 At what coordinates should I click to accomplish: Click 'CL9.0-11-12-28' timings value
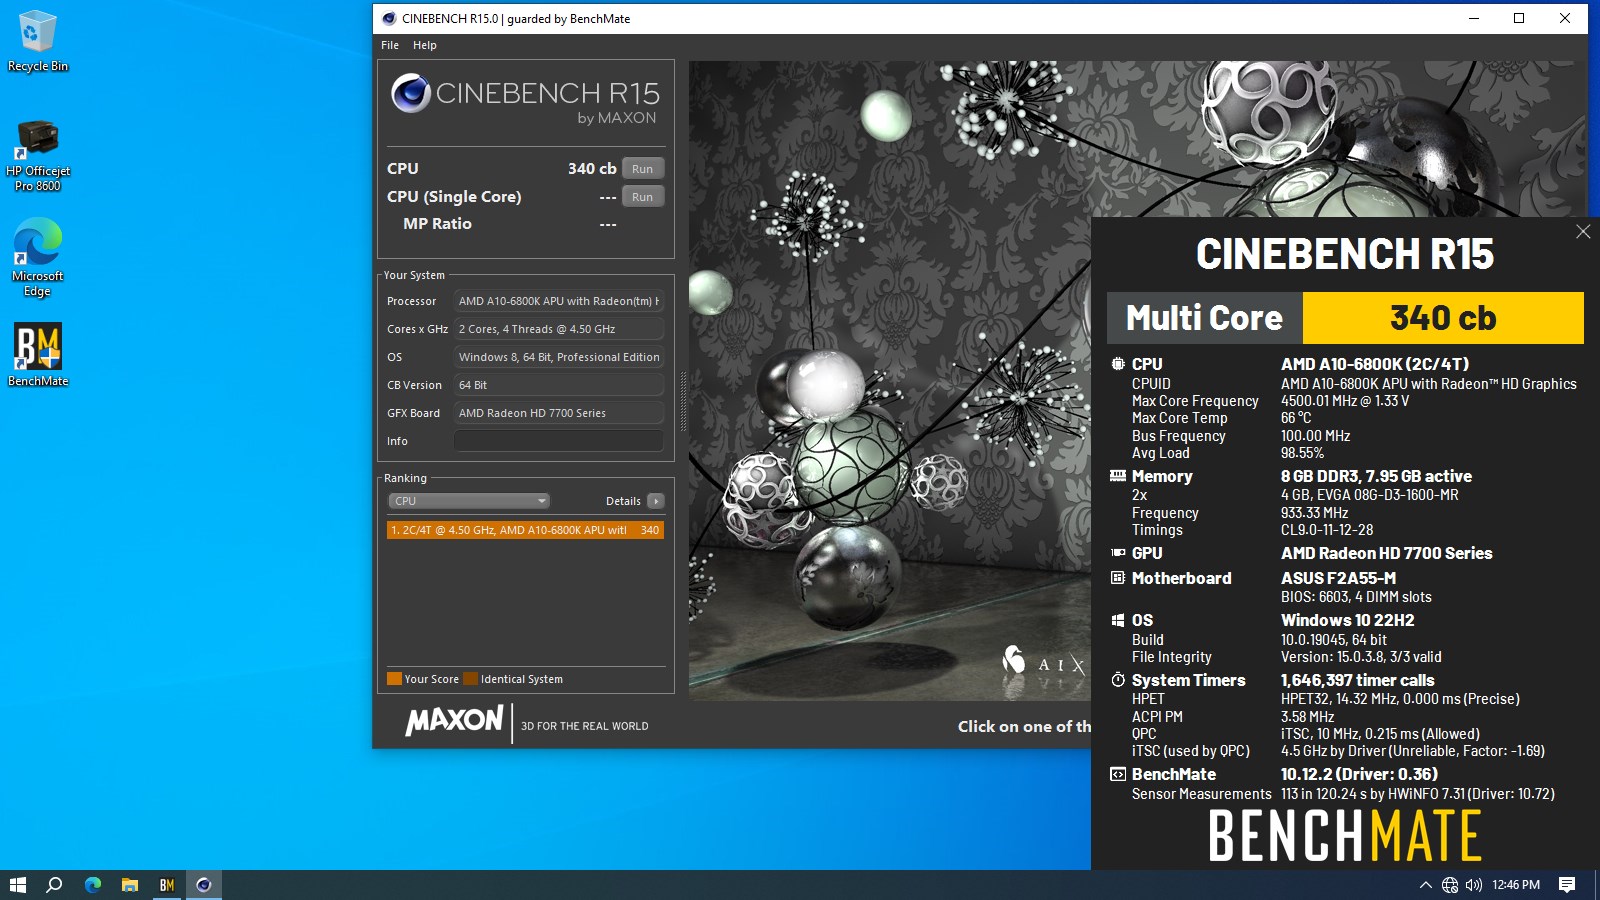click(x=1327, y=530)
